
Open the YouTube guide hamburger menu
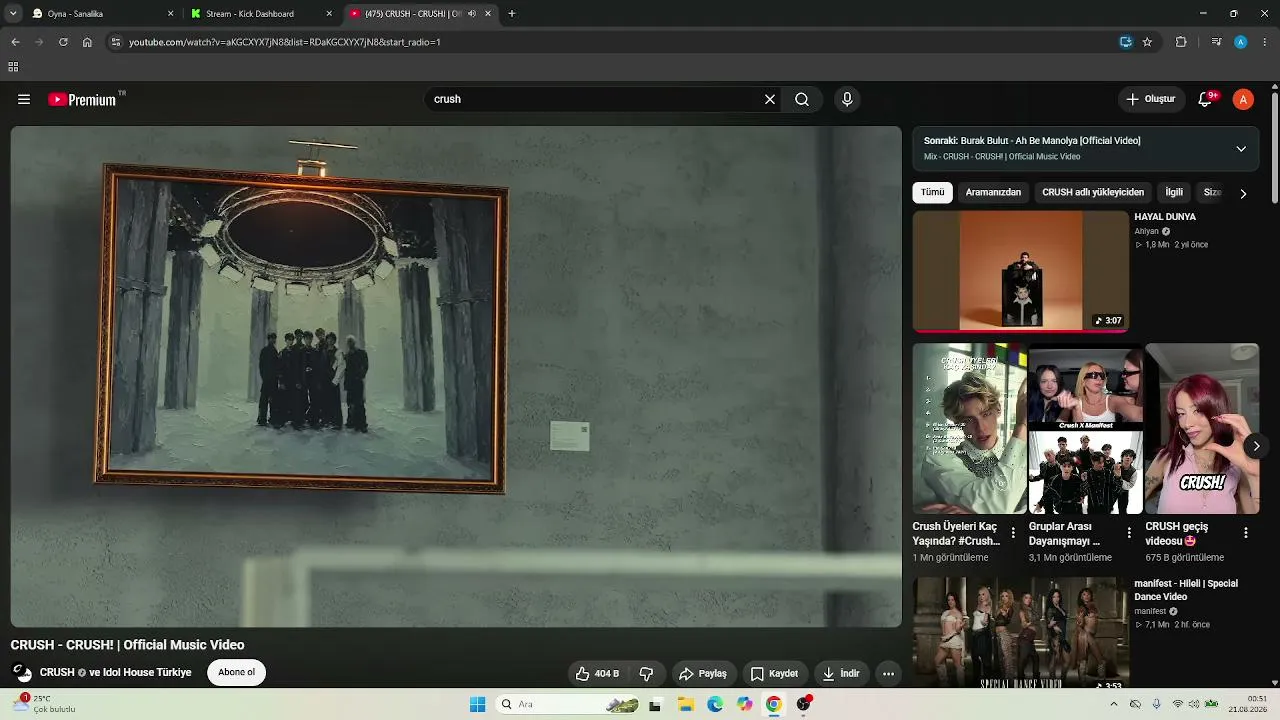24,99
